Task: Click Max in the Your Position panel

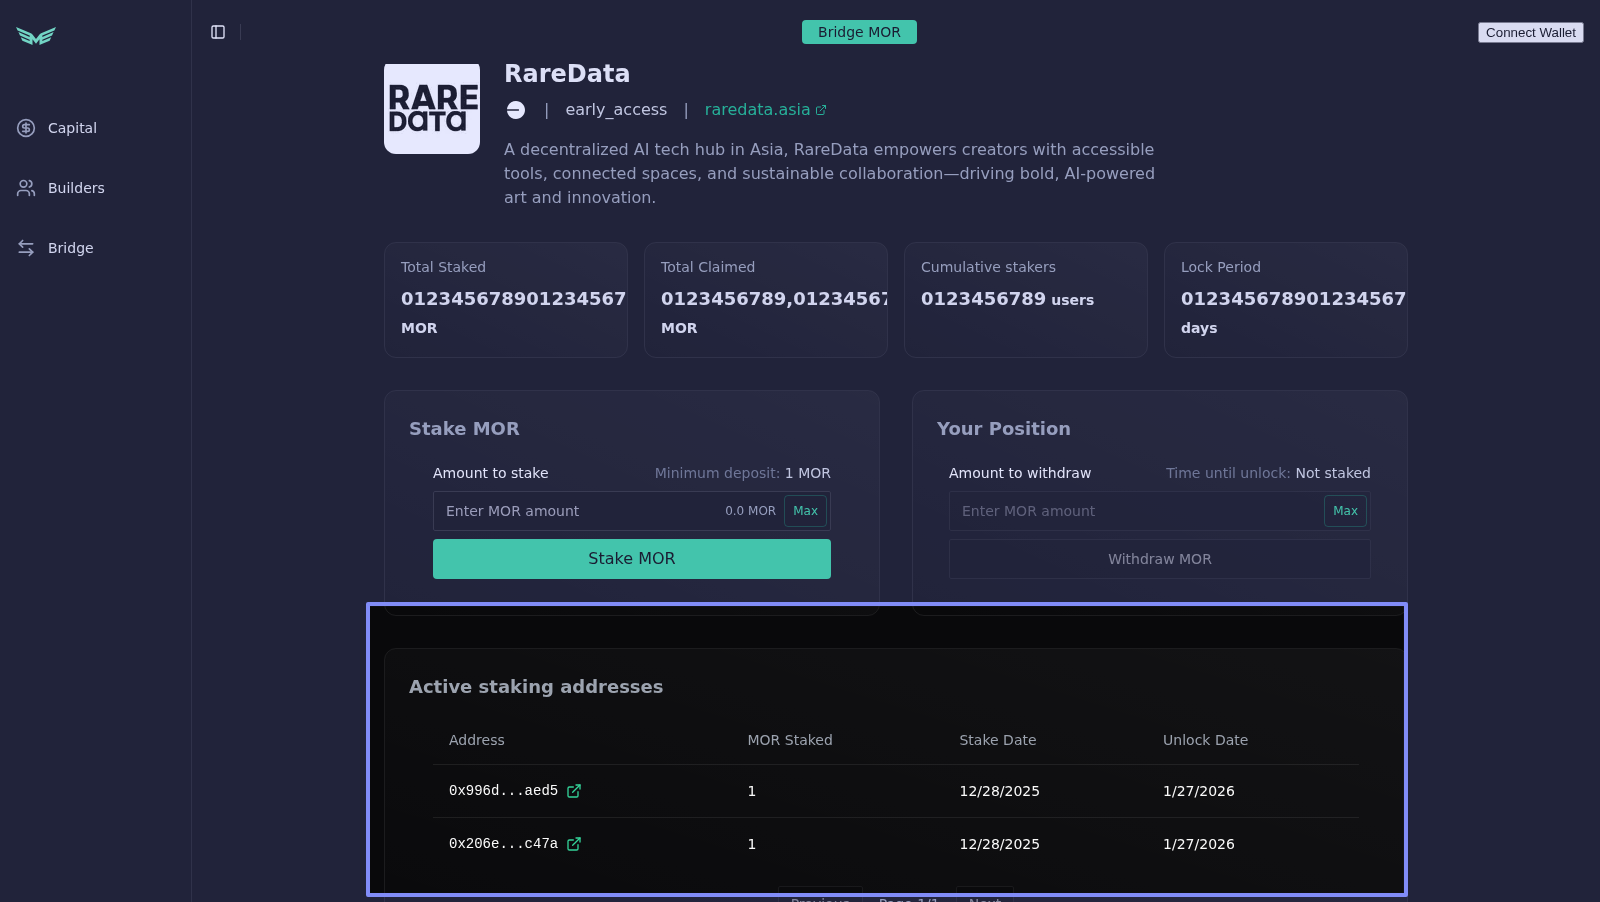Action: pyautogui.click(x=1345, y=511)
